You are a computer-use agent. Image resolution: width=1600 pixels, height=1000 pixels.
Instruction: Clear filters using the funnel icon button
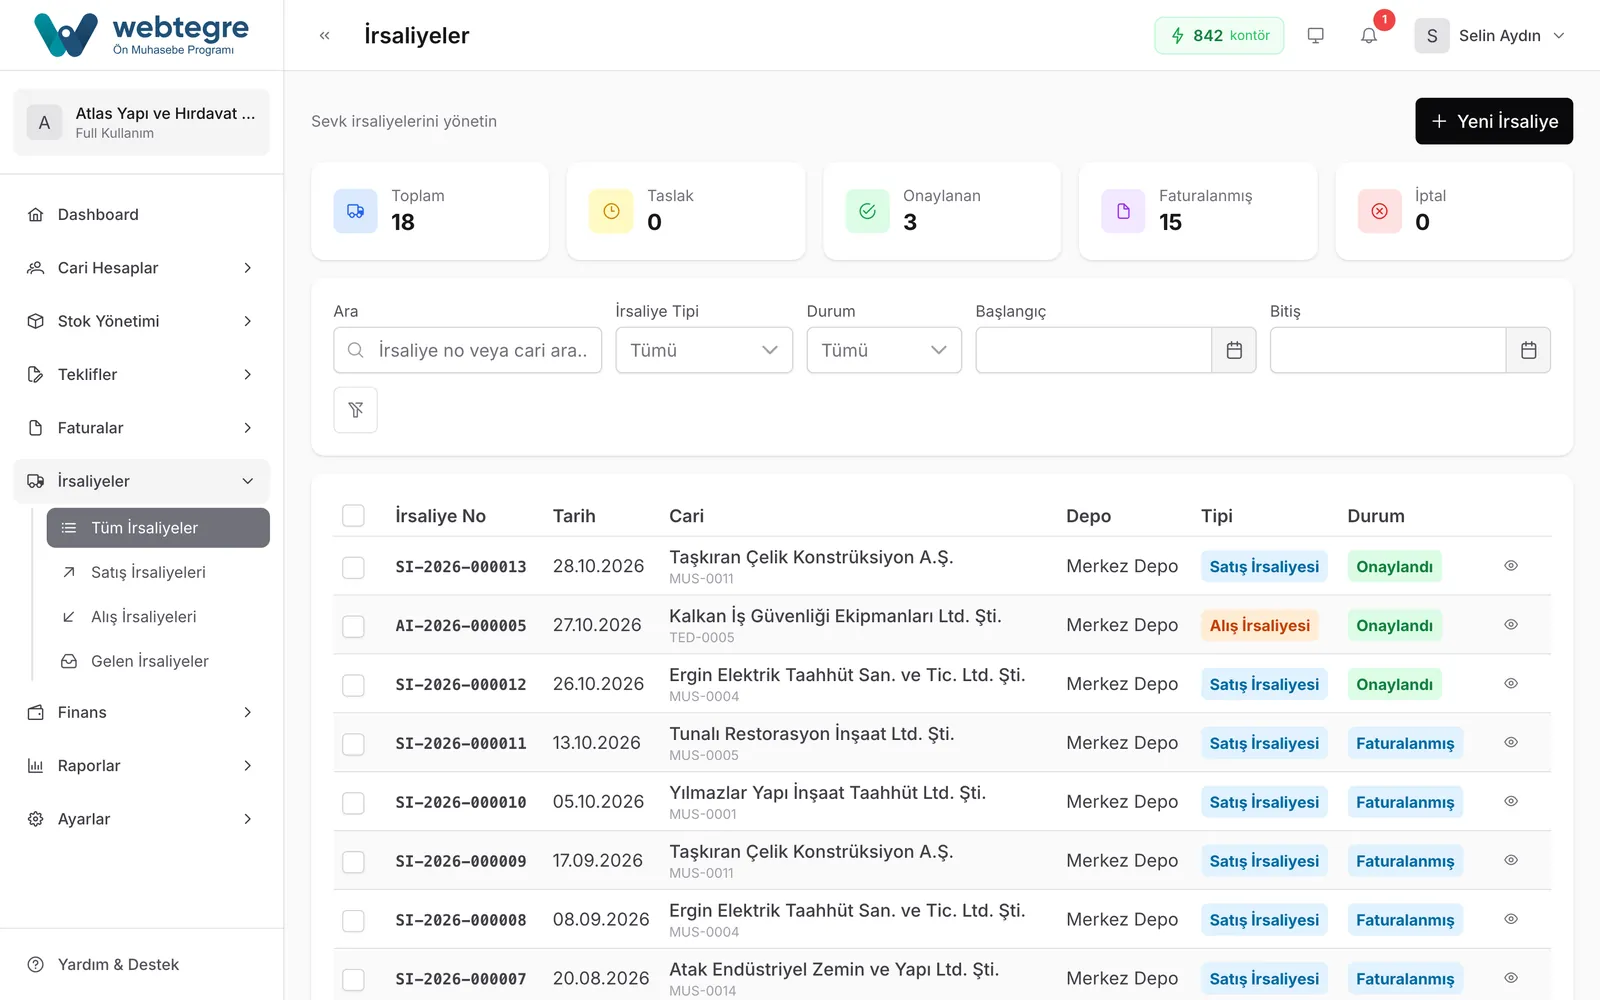[x=355, y=410]
